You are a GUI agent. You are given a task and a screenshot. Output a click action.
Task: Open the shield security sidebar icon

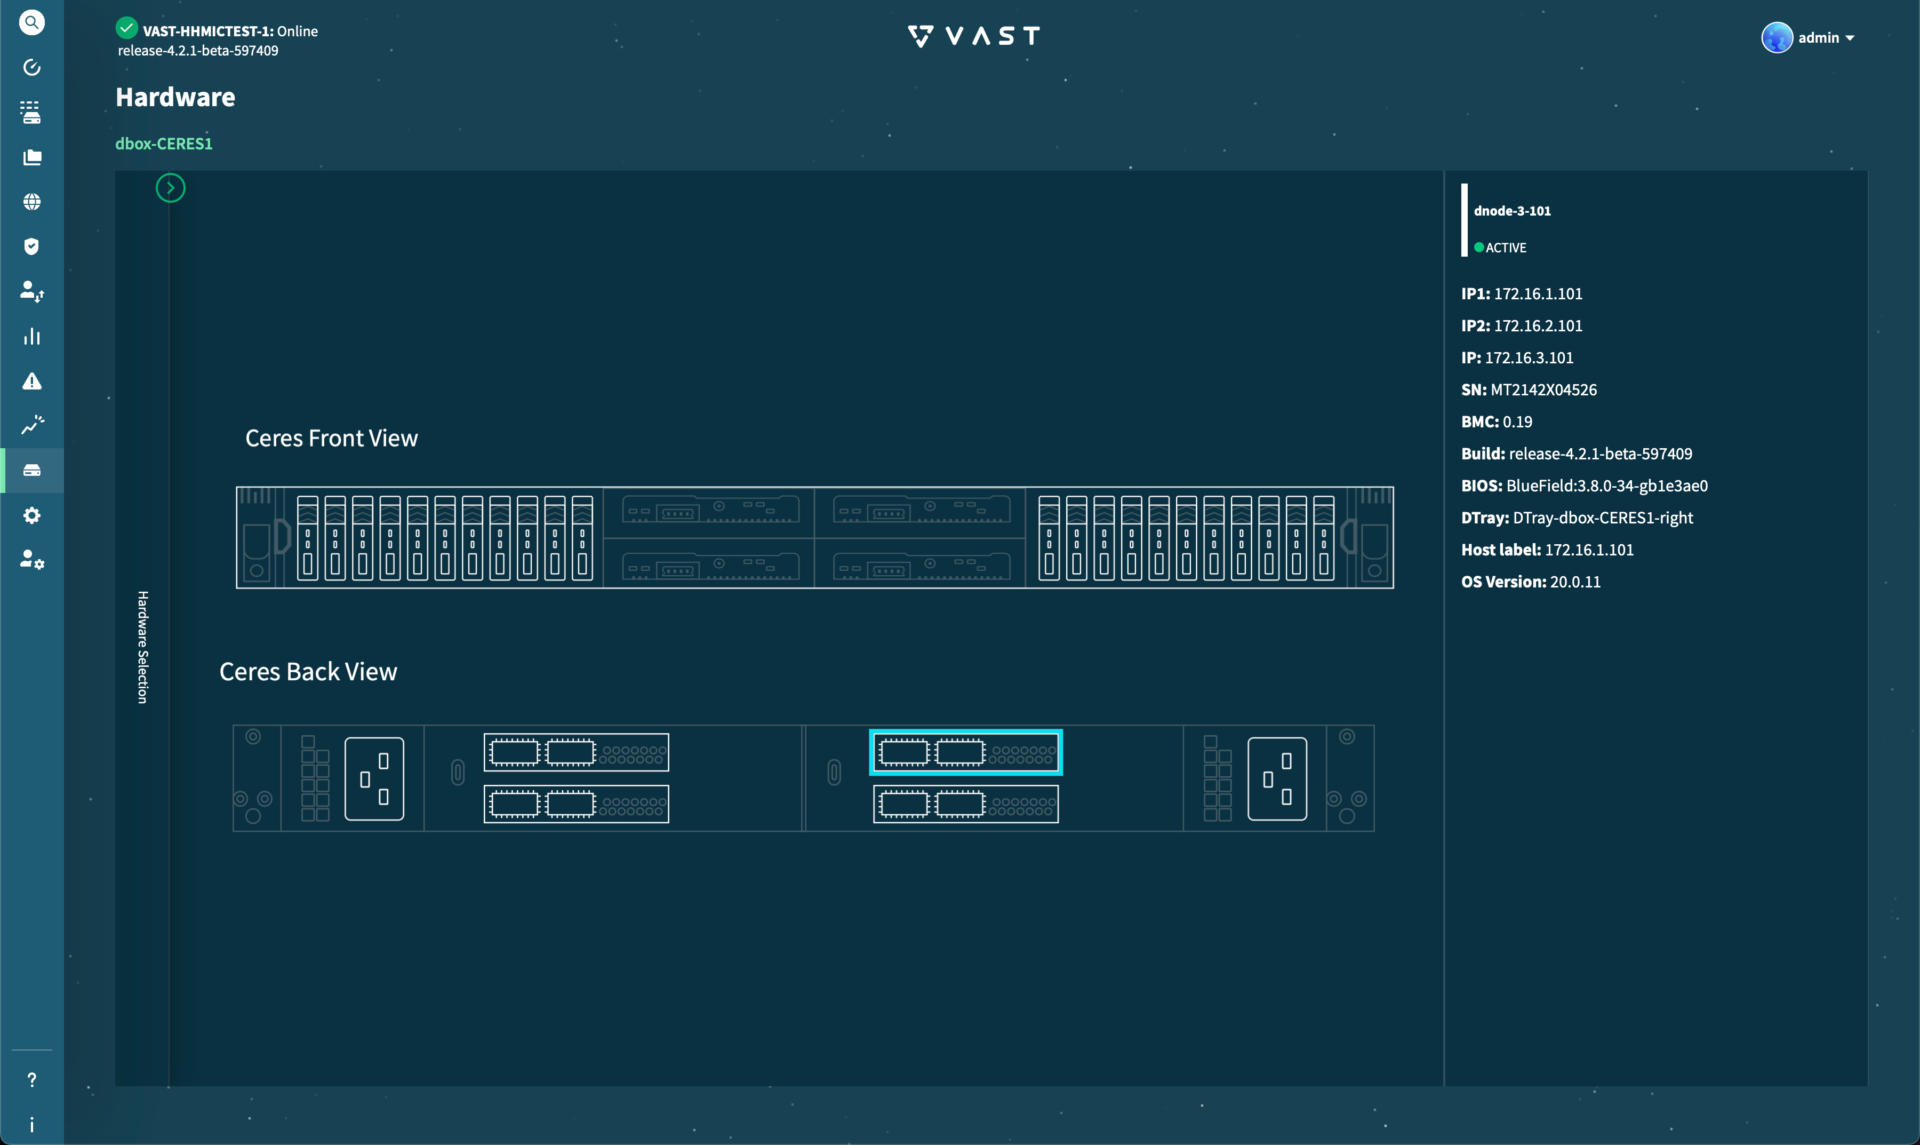click(32, 246)
